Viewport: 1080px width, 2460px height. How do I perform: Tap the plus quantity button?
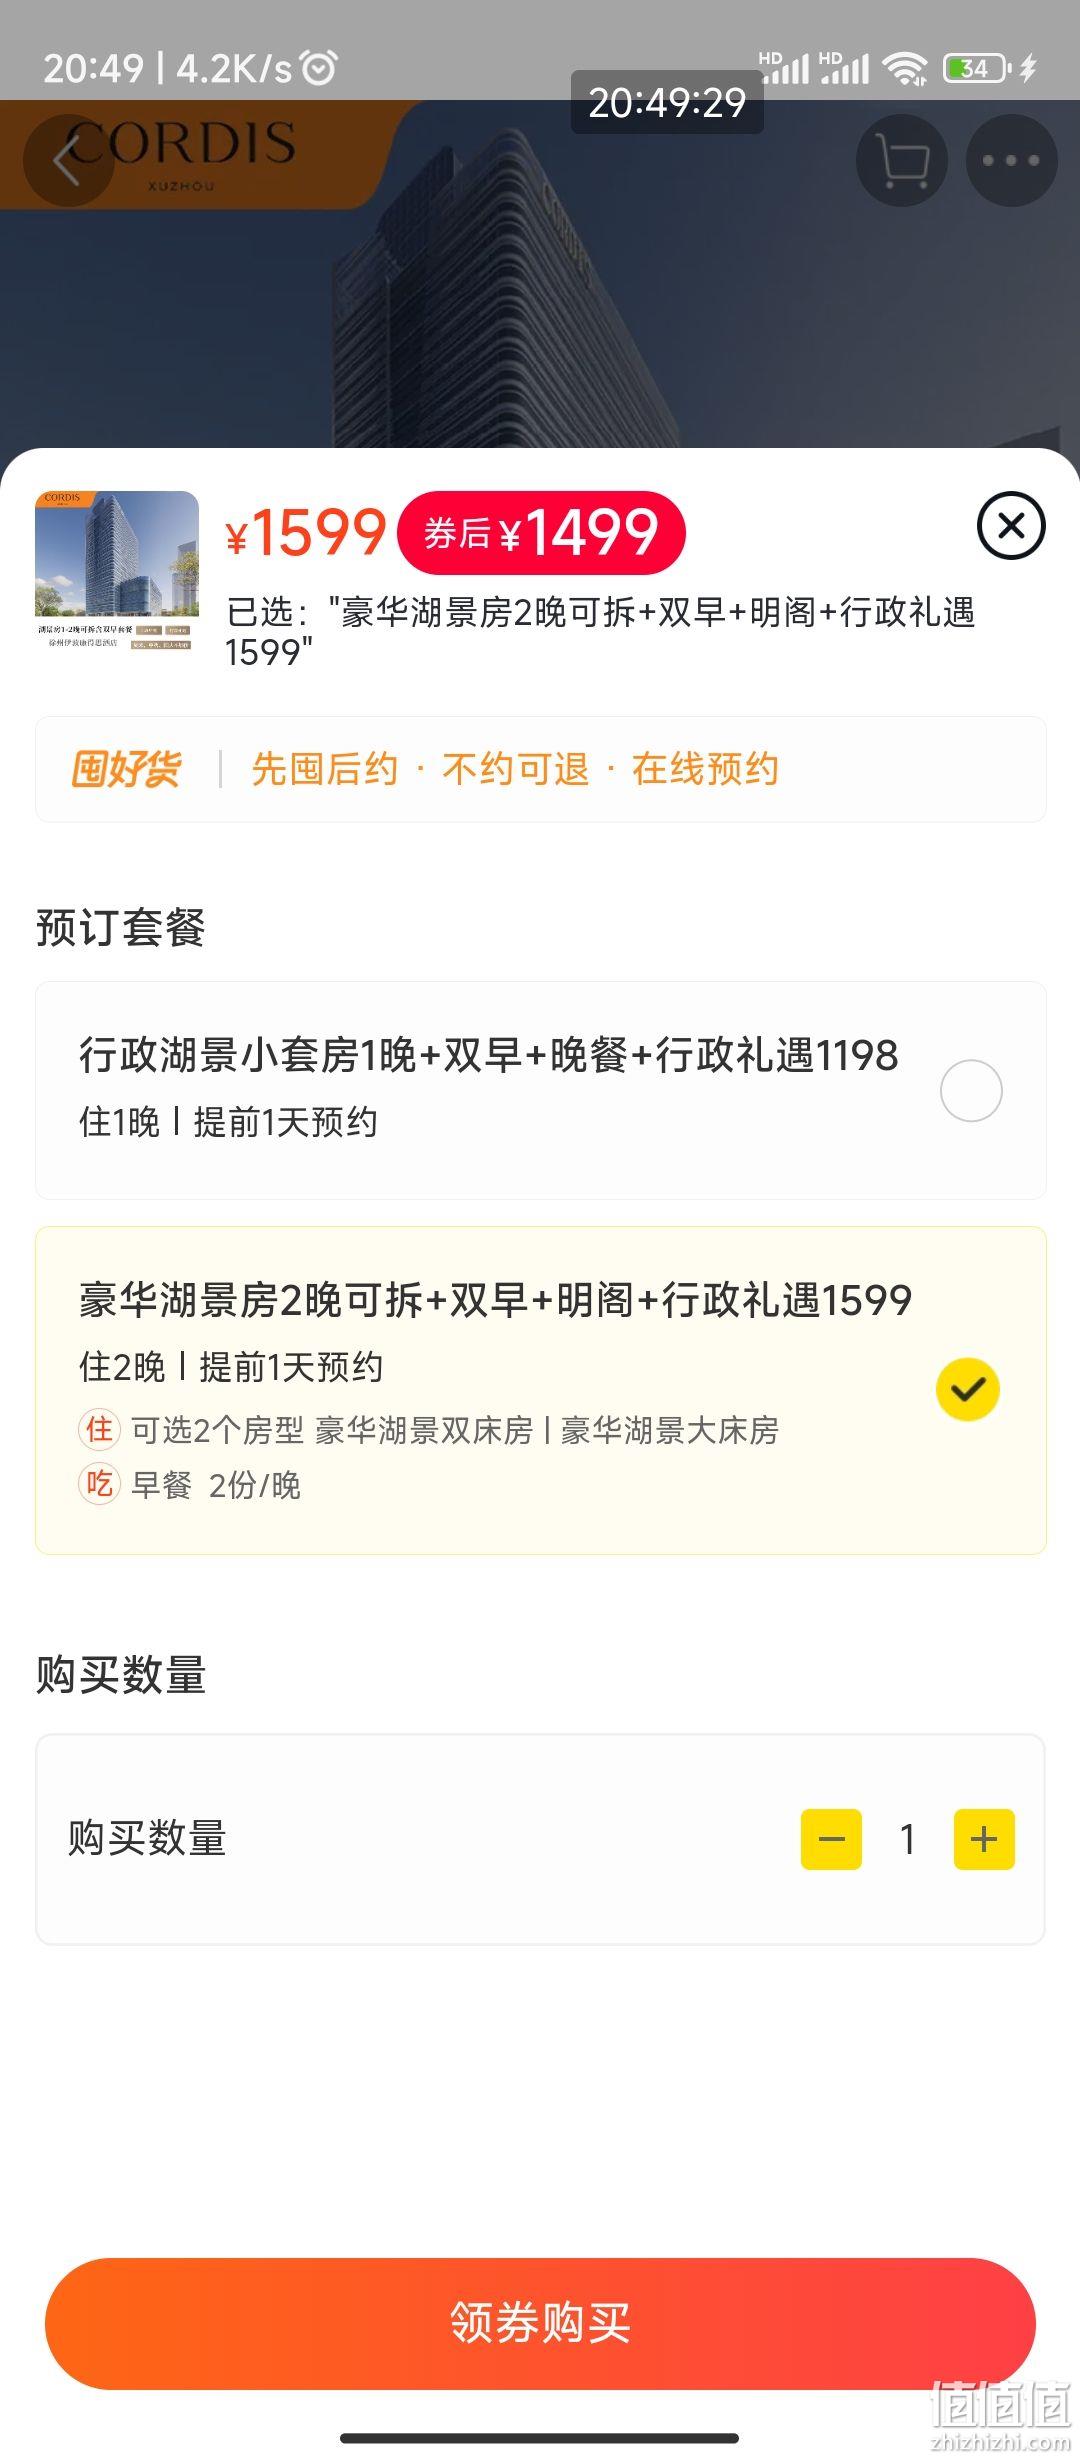(x=984, y=1839)
